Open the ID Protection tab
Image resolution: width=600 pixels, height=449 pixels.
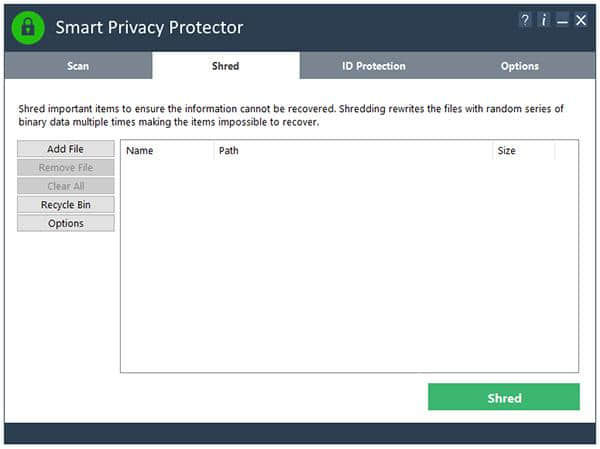click(x=373, y=66)
